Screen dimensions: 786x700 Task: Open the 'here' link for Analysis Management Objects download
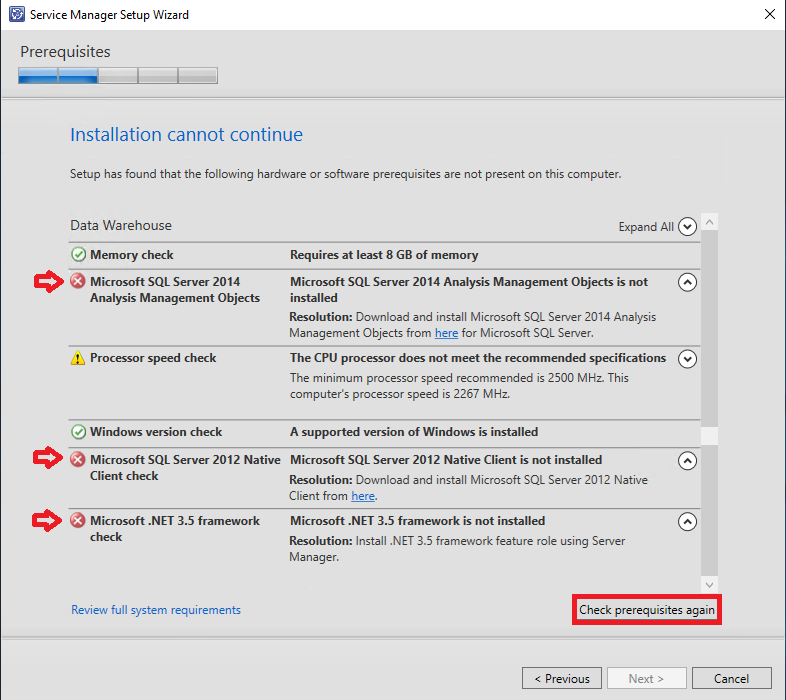(446, 333)
